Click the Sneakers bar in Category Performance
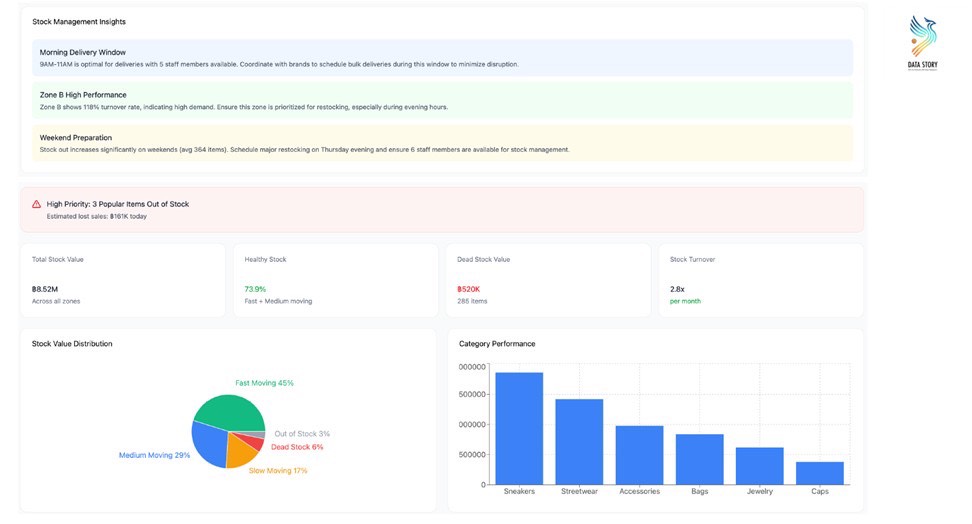This screenshot has height=524, width=972. click(x=519, y=428)
